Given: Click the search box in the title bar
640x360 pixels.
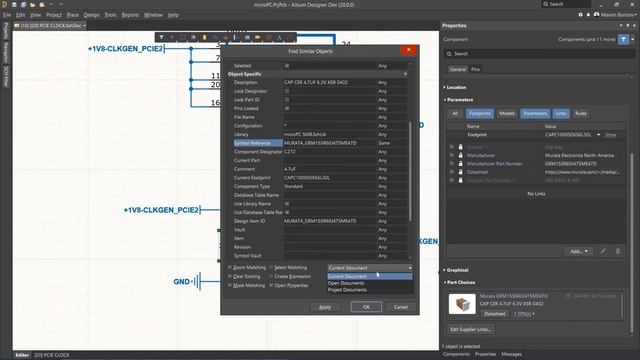Looking at the screenshot, I should pos(566,4).
